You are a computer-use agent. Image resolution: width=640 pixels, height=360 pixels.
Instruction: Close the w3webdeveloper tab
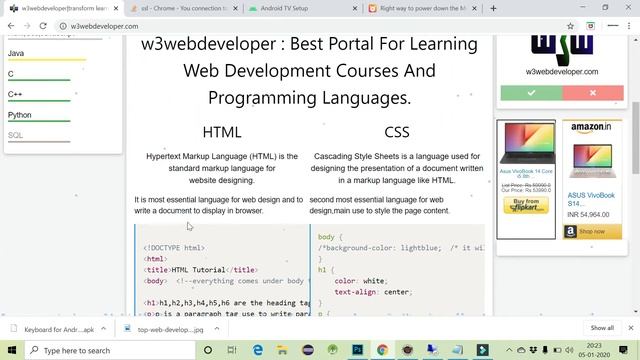pyautogui.click(x=116, y=8)
